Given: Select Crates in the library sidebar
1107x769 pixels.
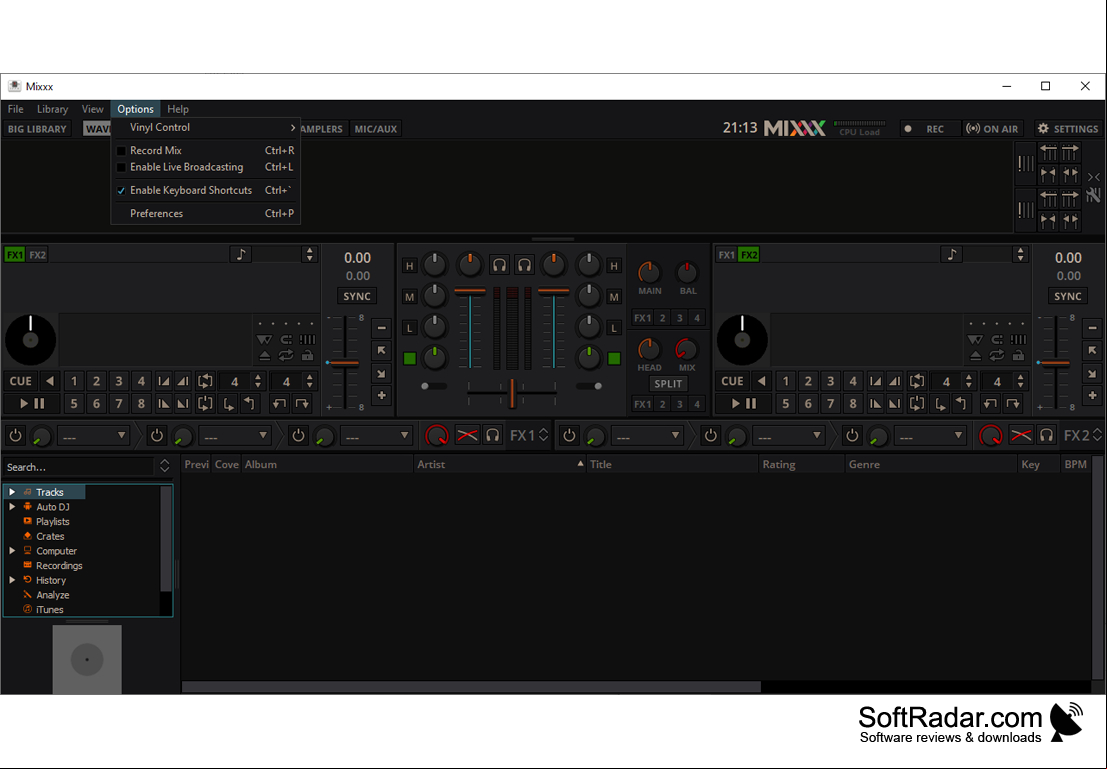Looking at the screenshot, I should pyautogui.click(x=50, y=537).
